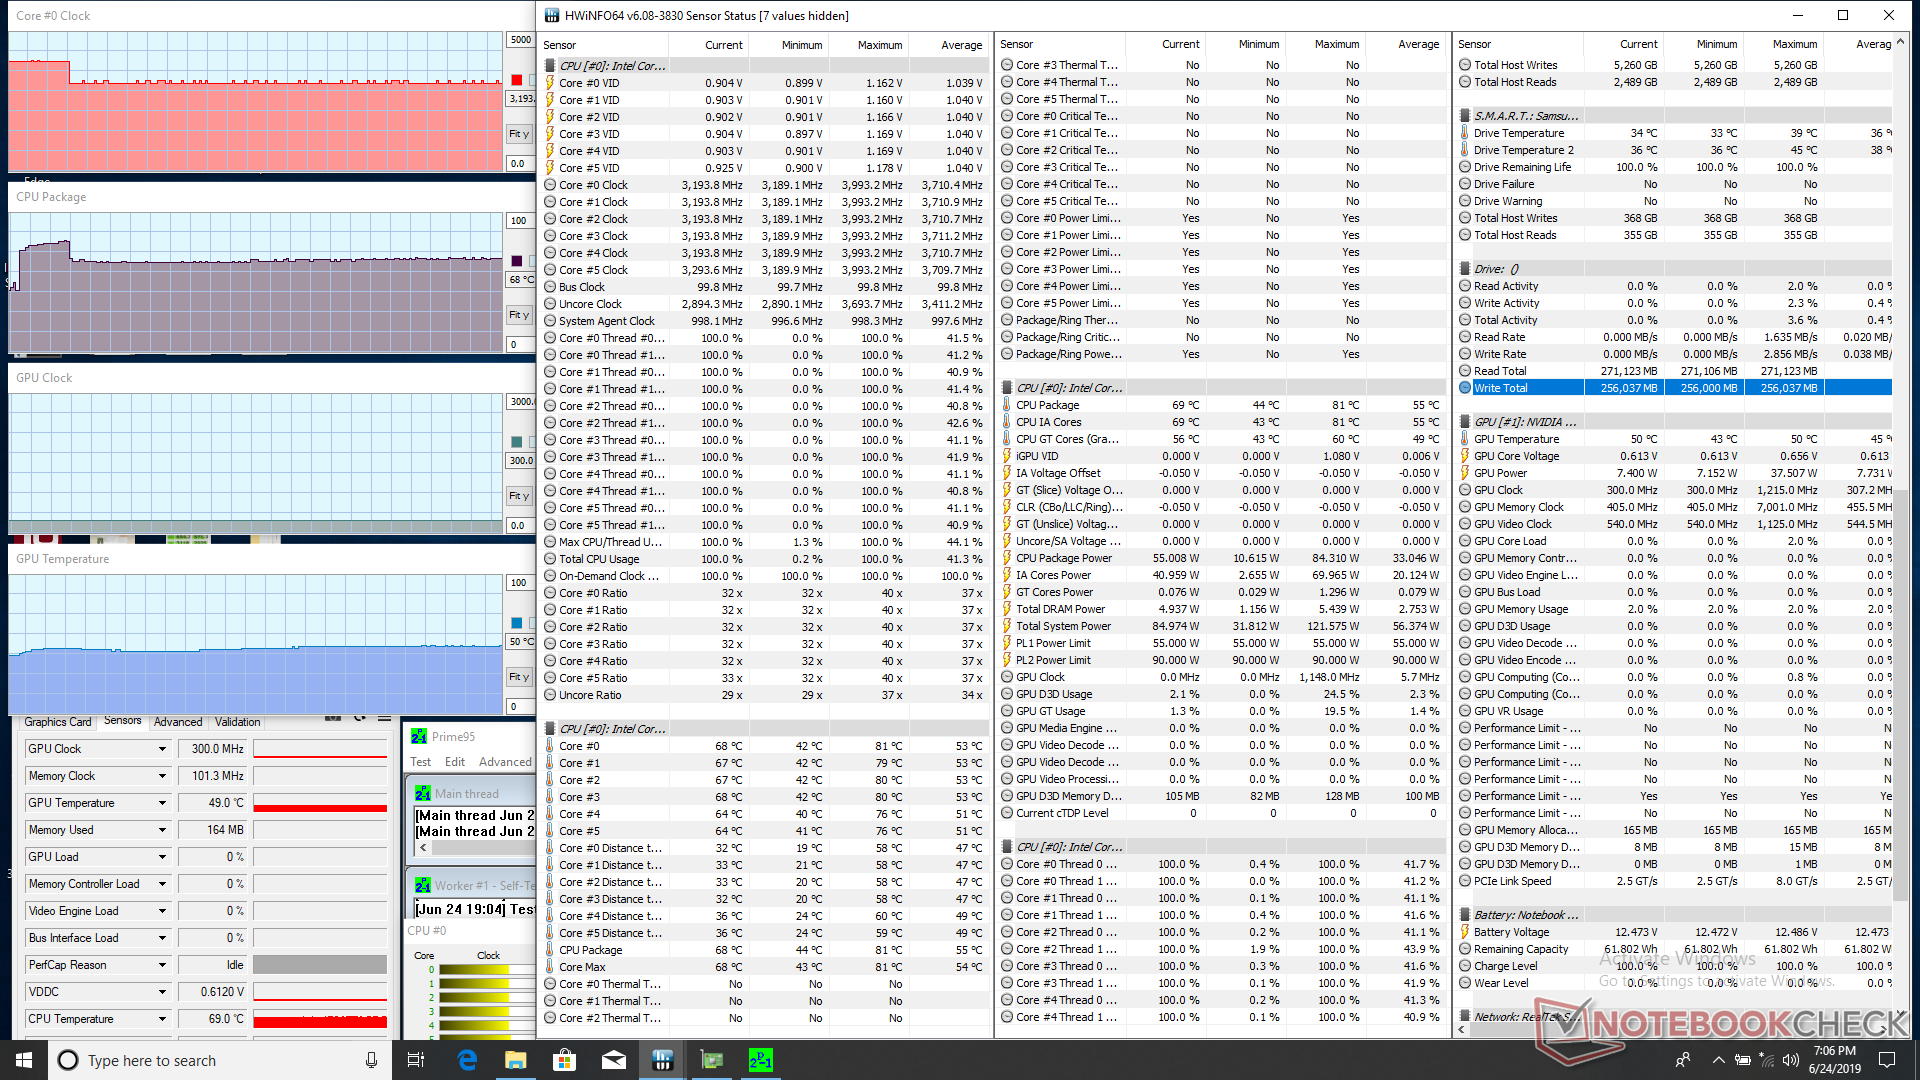
Task: Open HWiNFO from the taskbar
Action: pyautogui.click(x=662, y=1060)
